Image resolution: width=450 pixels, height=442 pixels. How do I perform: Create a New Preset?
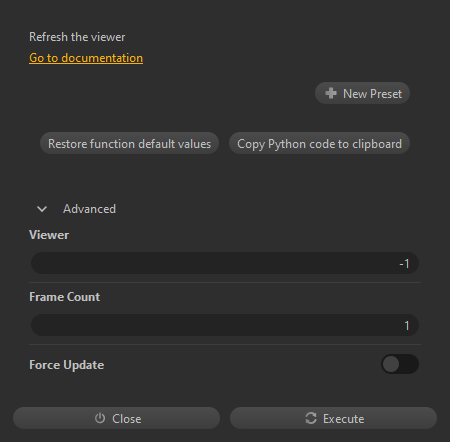pyautogui.click(x=362, y=93)
